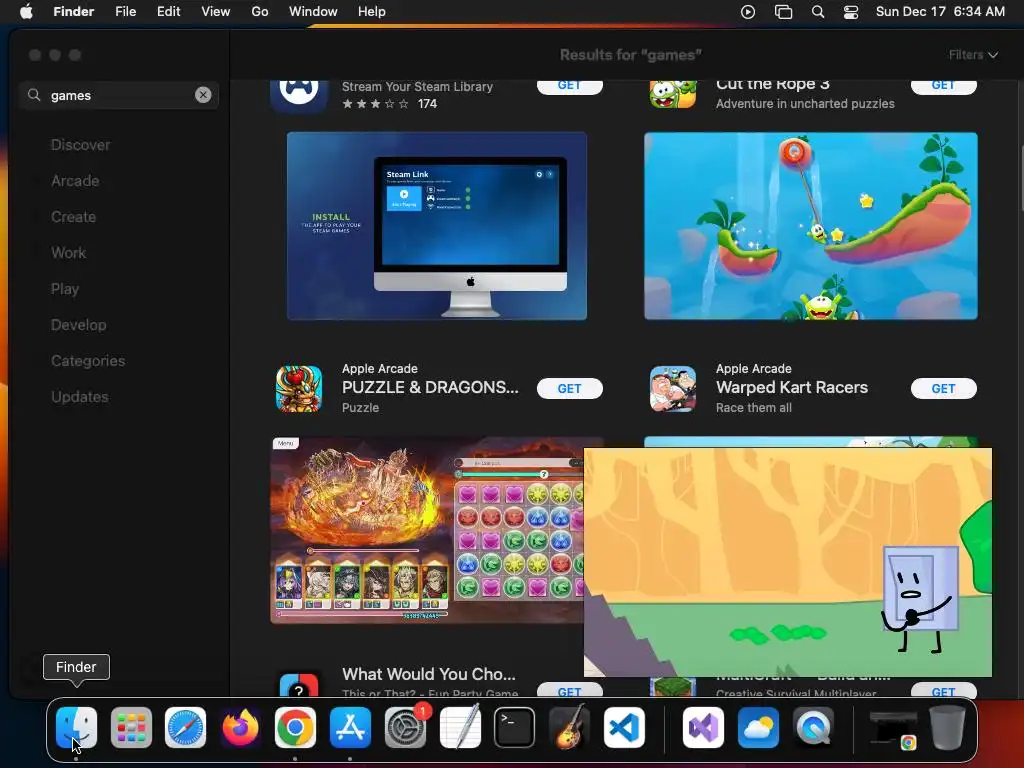Open the Trash in the Dock

point(947,727)
